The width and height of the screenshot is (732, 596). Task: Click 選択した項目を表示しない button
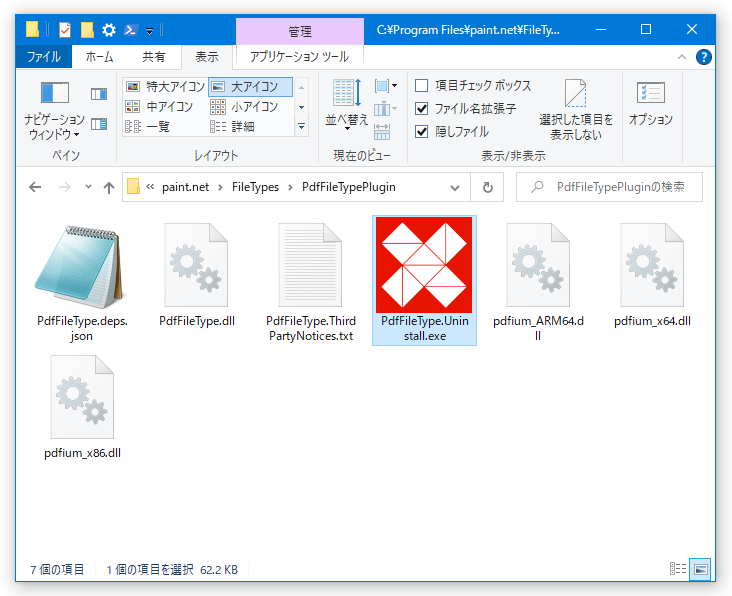click(x=576, y=110)
